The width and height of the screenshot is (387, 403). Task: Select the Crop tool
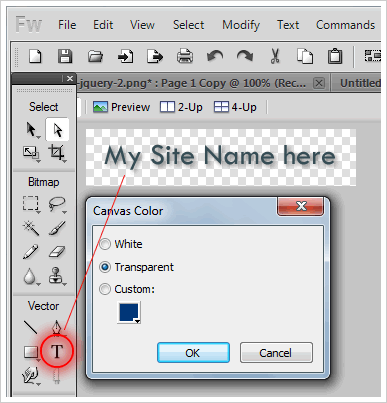click(x=57, y=153)
